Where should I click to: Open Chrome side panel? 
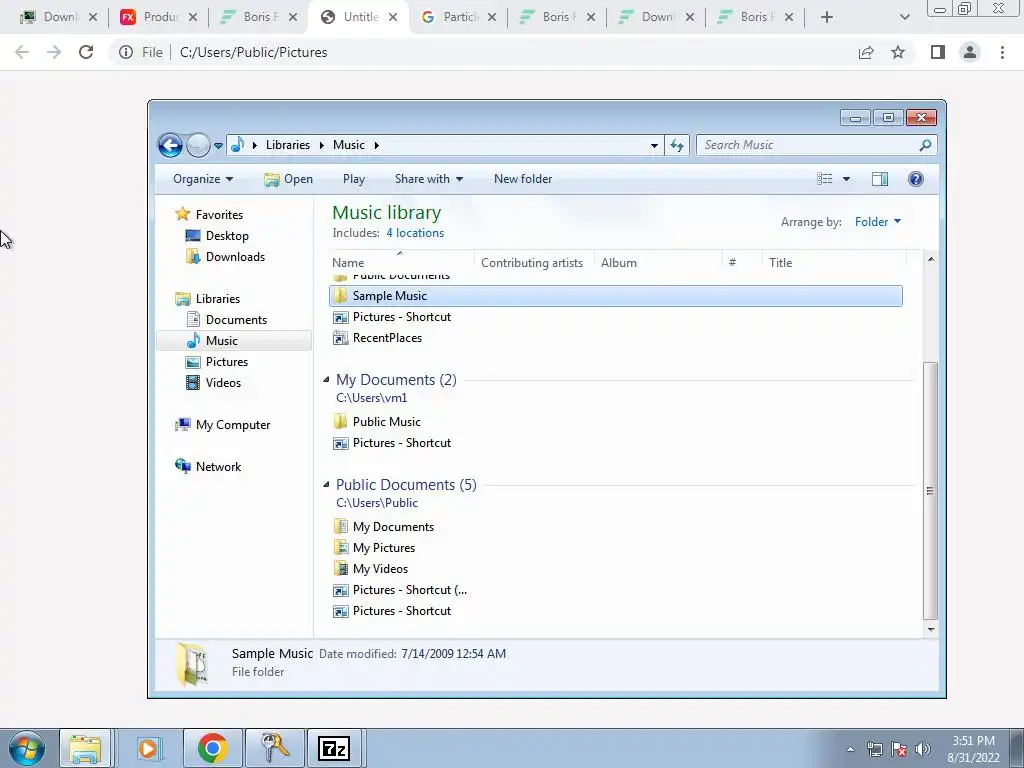(x=938, y=52)
